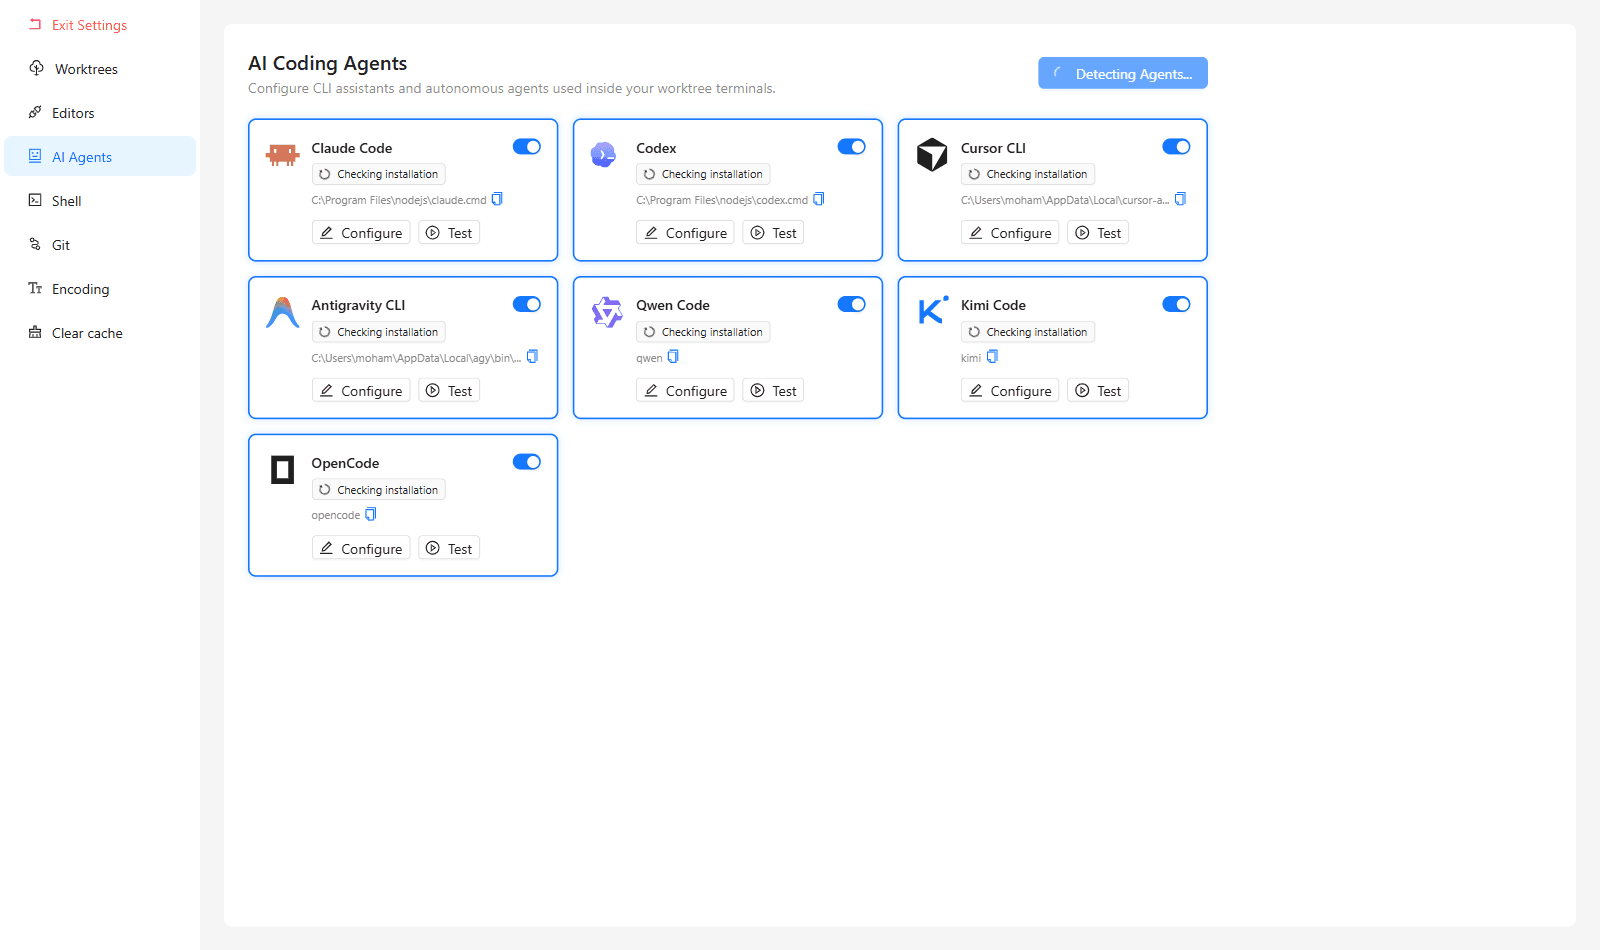Copy the Cursor CLI path via copy icon

(x=1180, y=199)
